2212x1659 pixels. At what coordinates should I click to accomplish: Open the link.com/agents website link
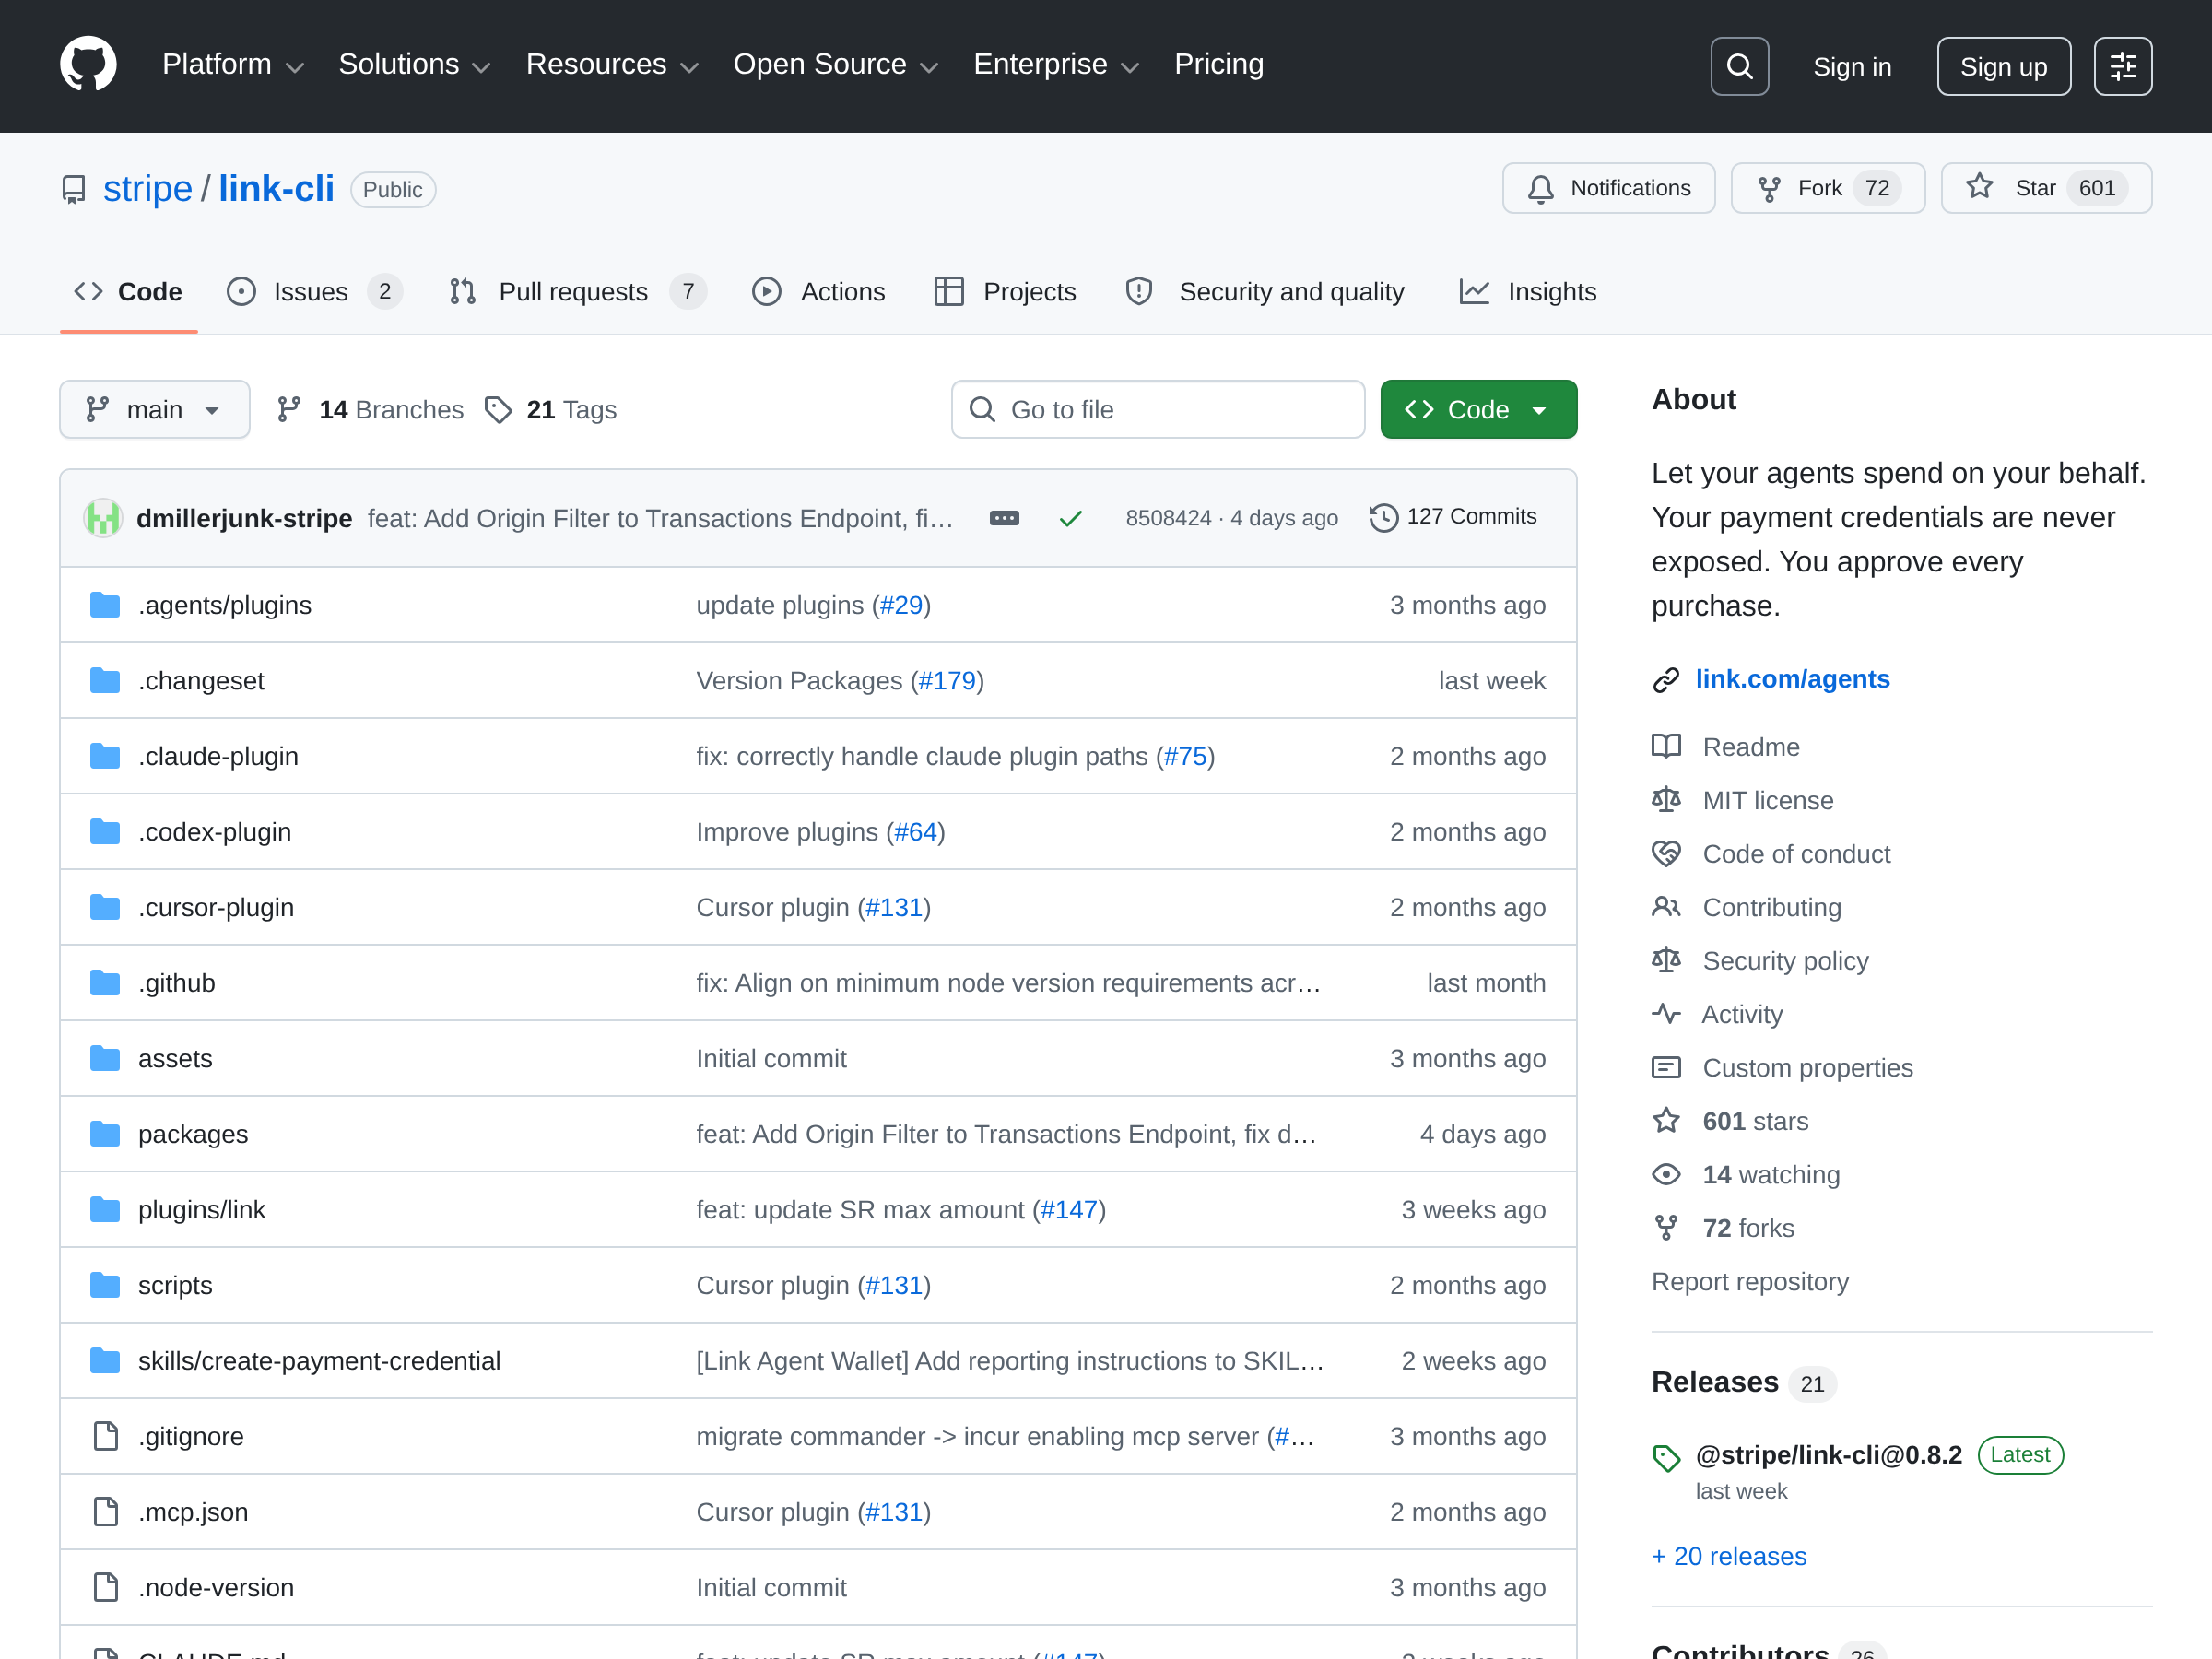[x=1792, y=680]
